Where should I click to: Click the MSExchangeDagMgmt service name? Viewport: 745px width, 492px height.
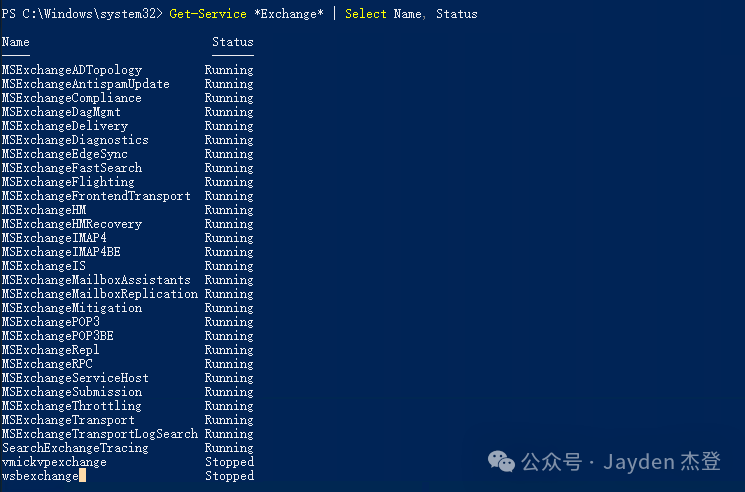pos(61,112)
